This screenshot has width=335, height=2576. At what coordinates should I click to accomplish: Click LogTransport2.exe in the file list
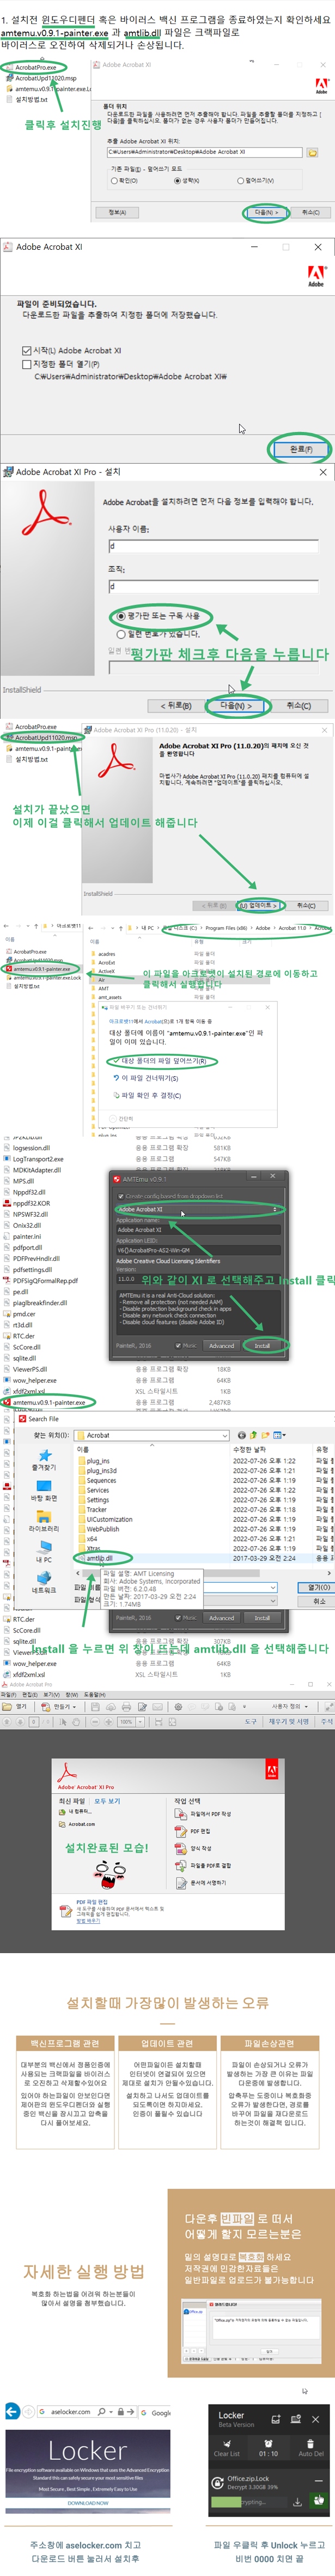point(34,1159)
